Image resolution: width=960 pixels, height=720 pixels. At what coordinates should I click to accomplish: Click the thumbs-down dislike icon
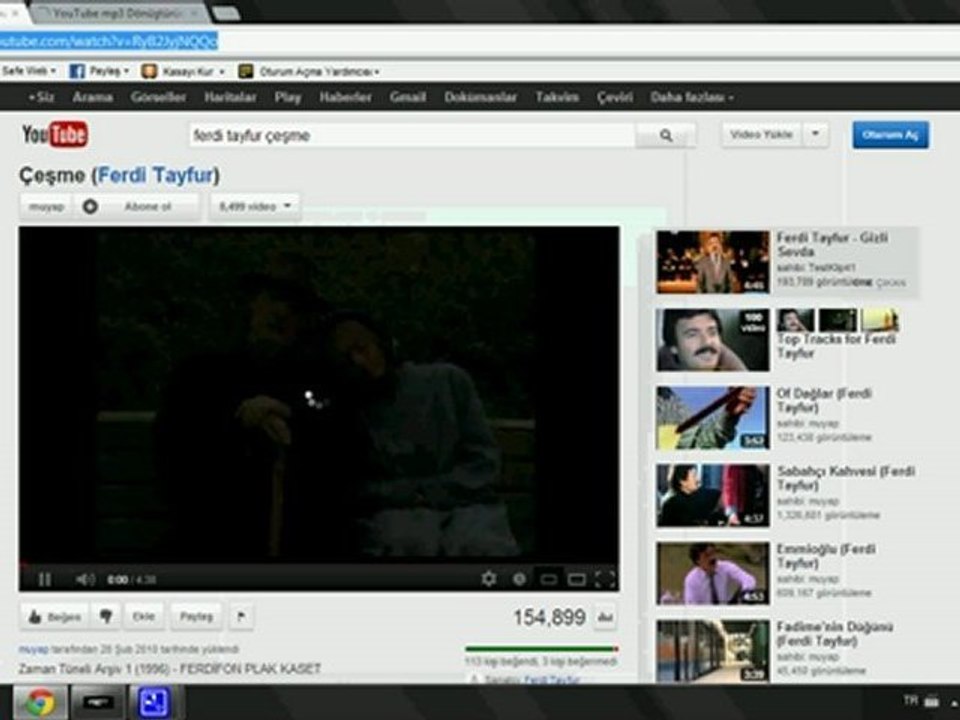(106, 617)
